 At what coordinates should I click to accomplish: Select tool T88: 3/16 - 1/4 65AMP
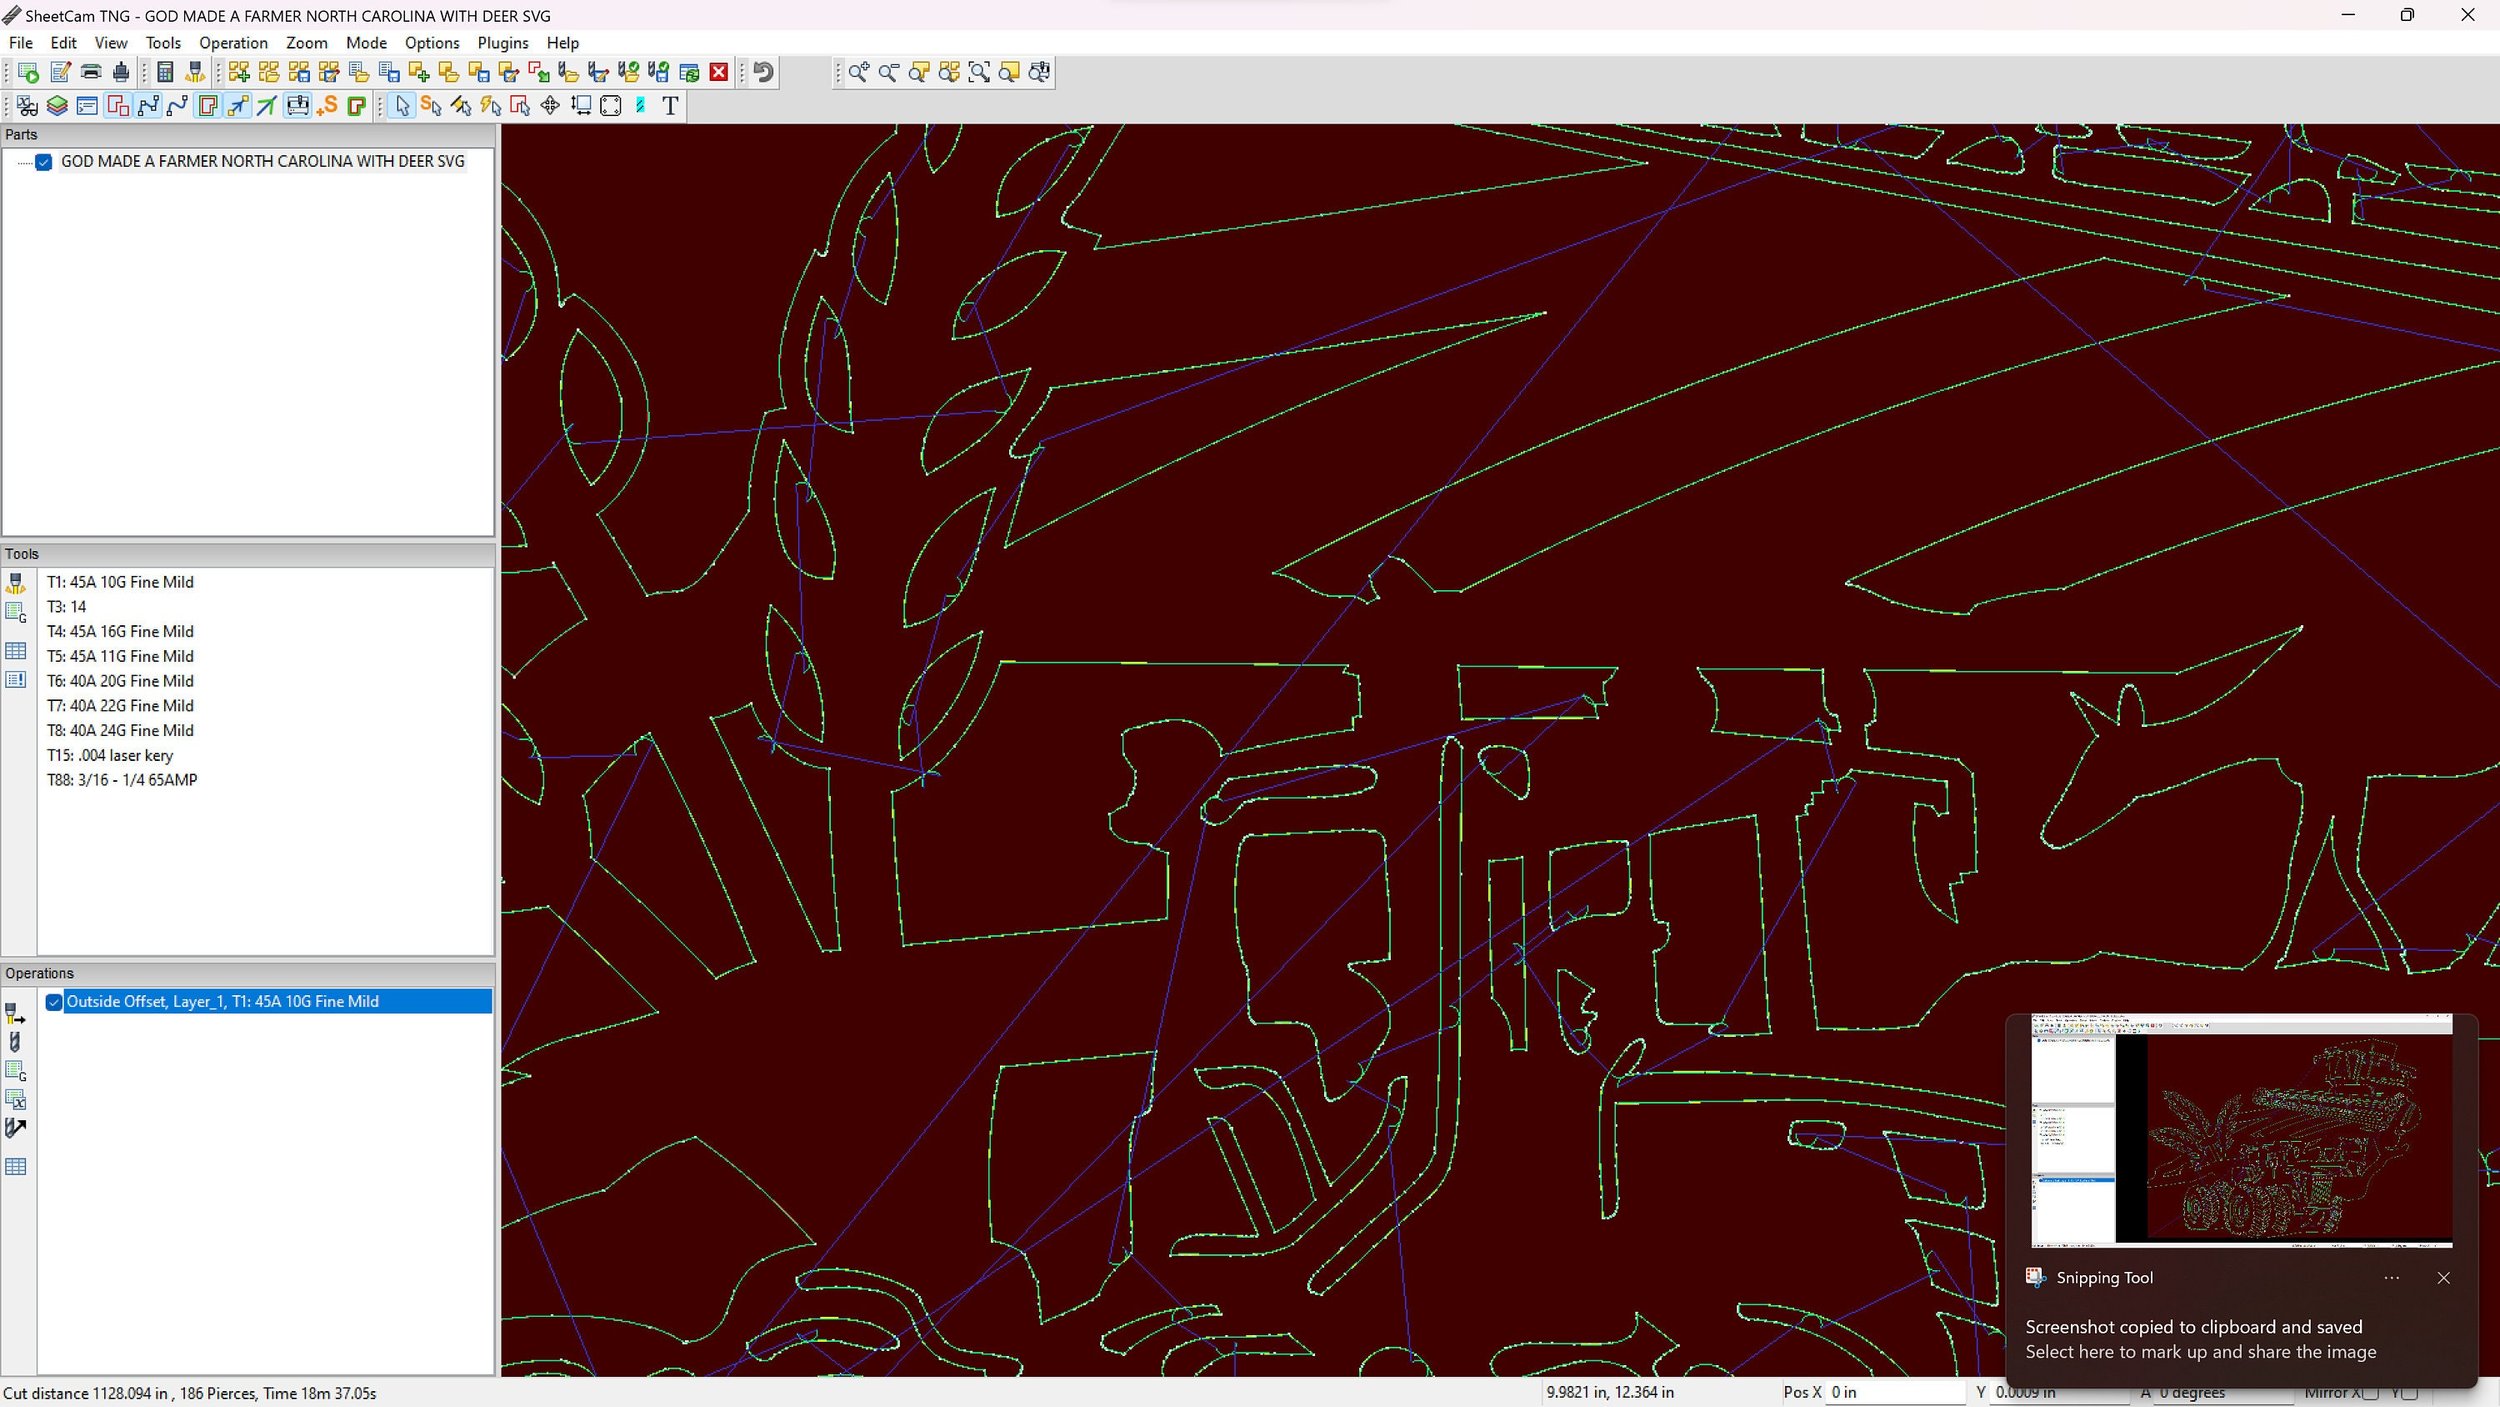(122, 780)
